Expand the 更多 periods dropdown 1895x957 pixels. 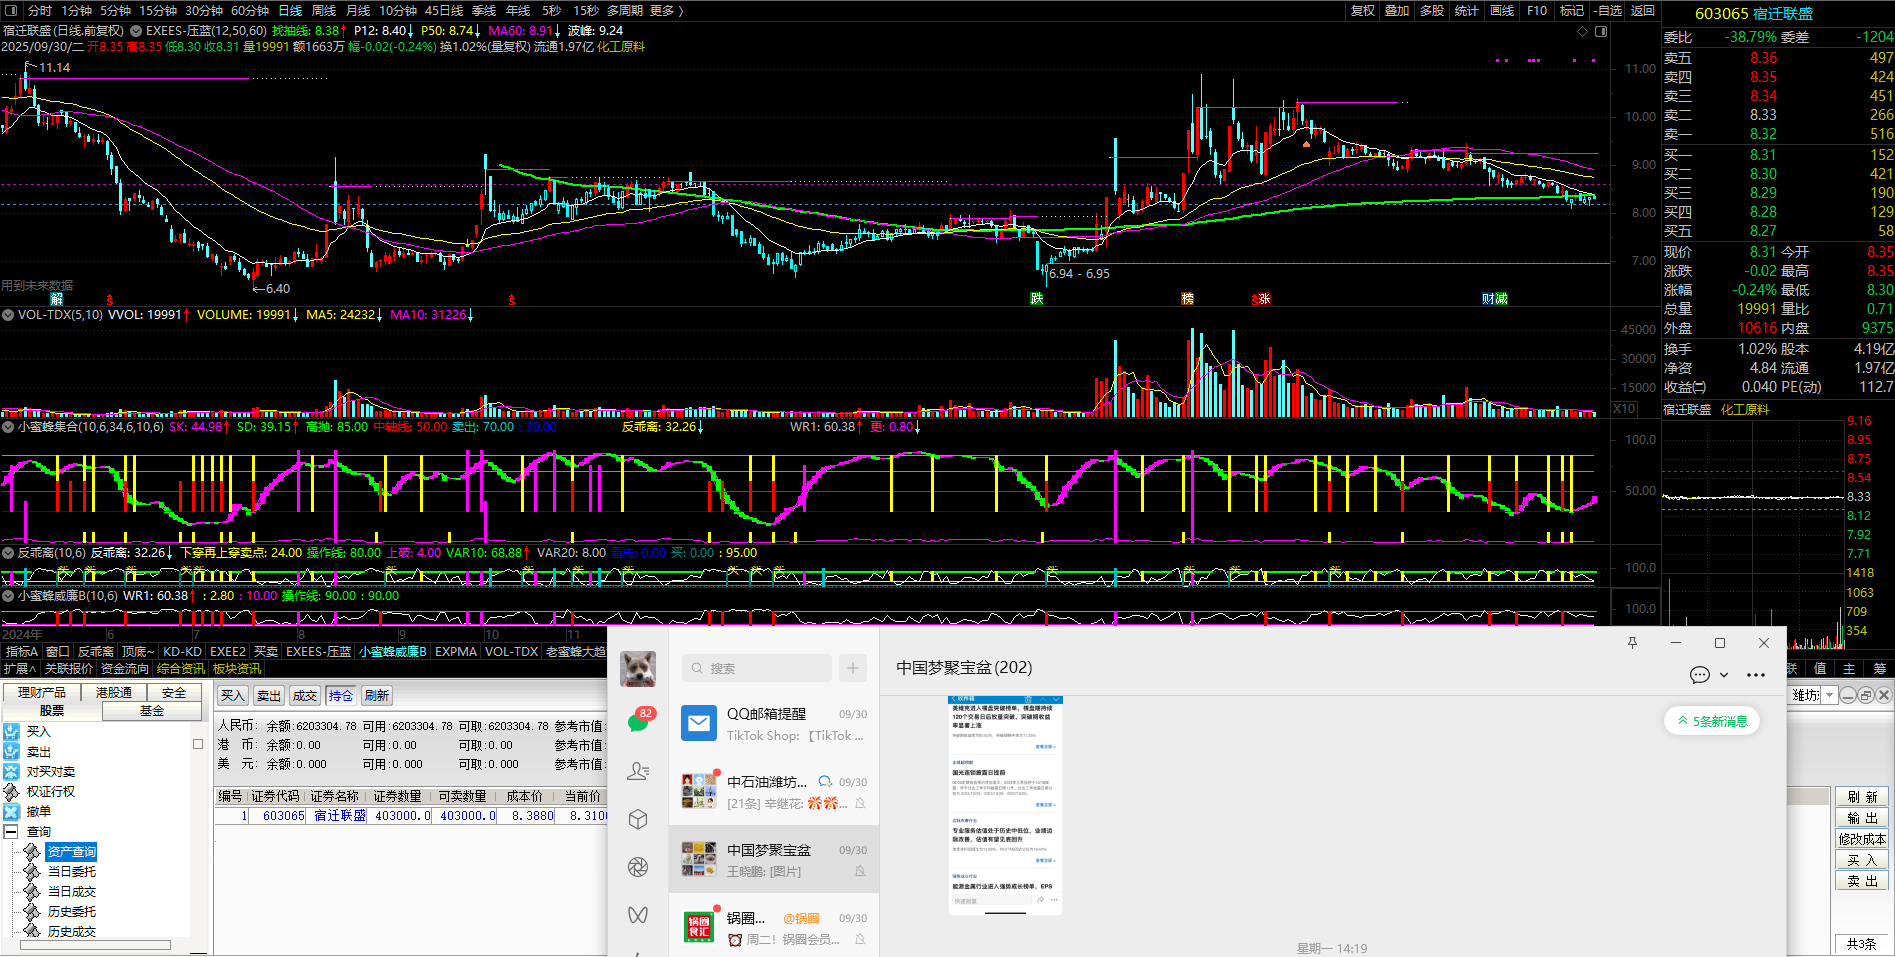[666, 11]
